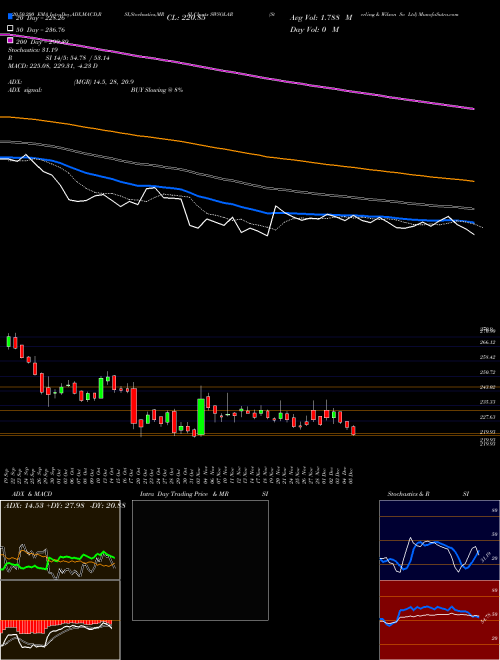Select the 'CL: 220.85' closing price text
The image size is (500, 660).
(186, 18)
